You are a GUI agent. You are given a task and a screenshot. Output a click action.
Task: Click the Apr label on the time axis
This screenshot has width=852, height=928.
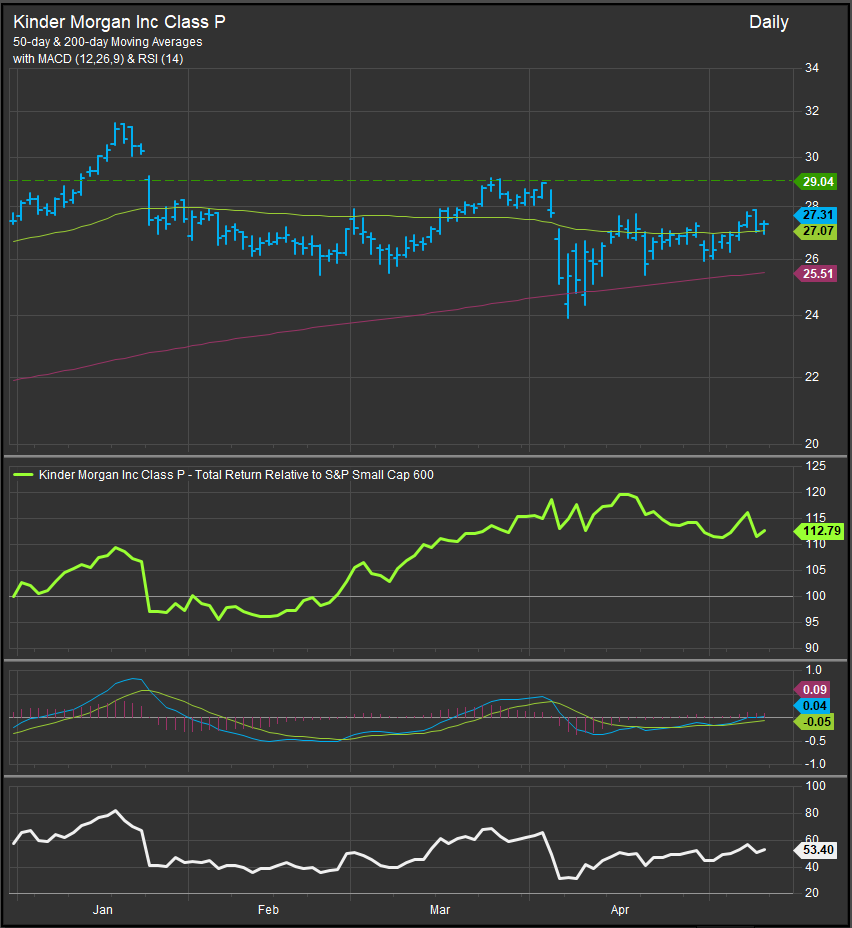coord(619,910)
